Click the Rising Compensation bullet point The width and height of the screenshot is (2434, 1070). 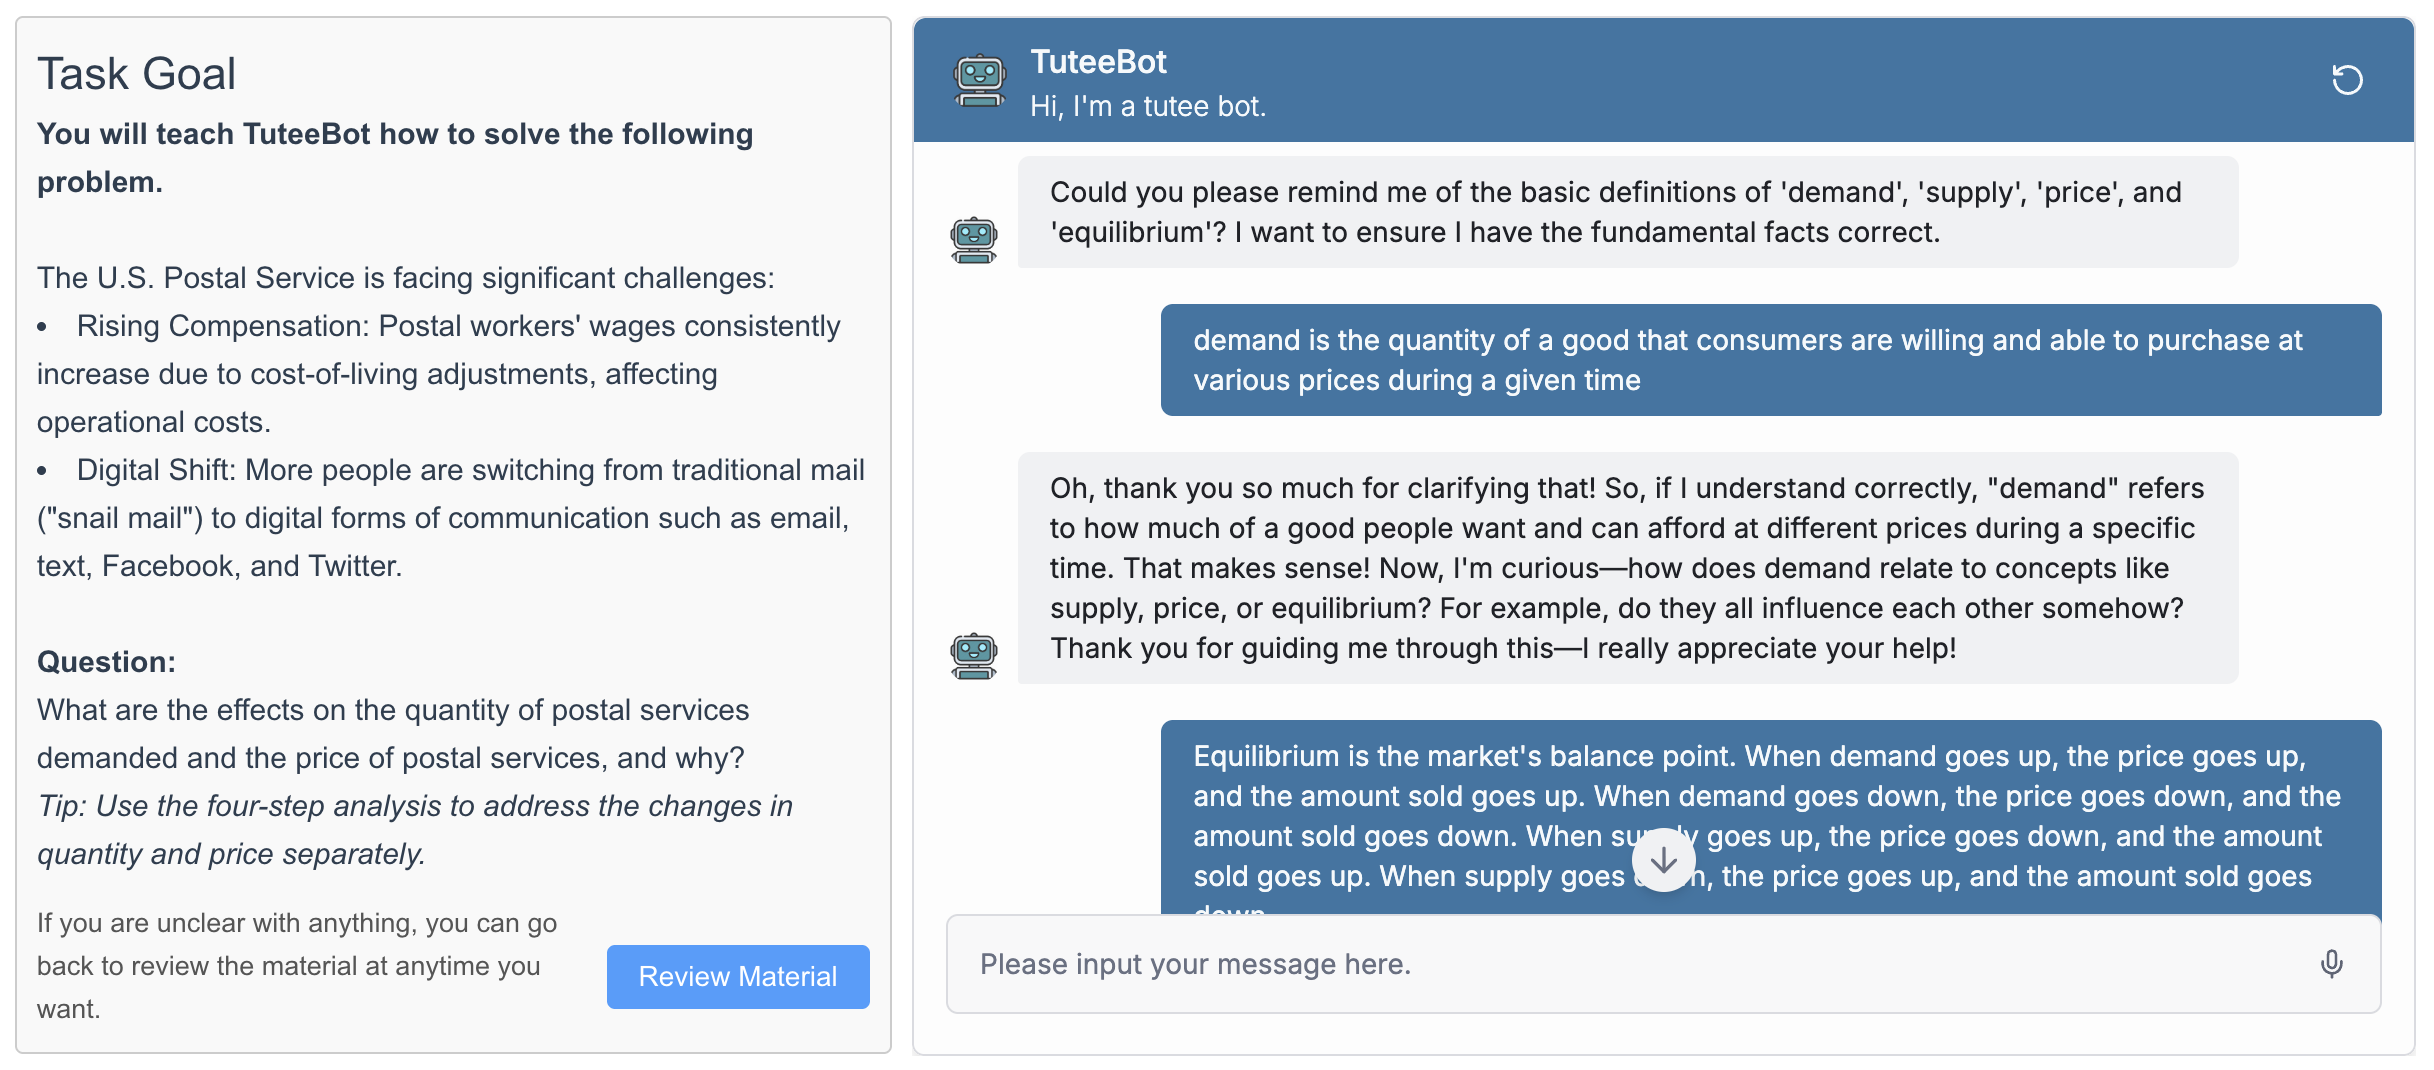(x=440, y=374)
